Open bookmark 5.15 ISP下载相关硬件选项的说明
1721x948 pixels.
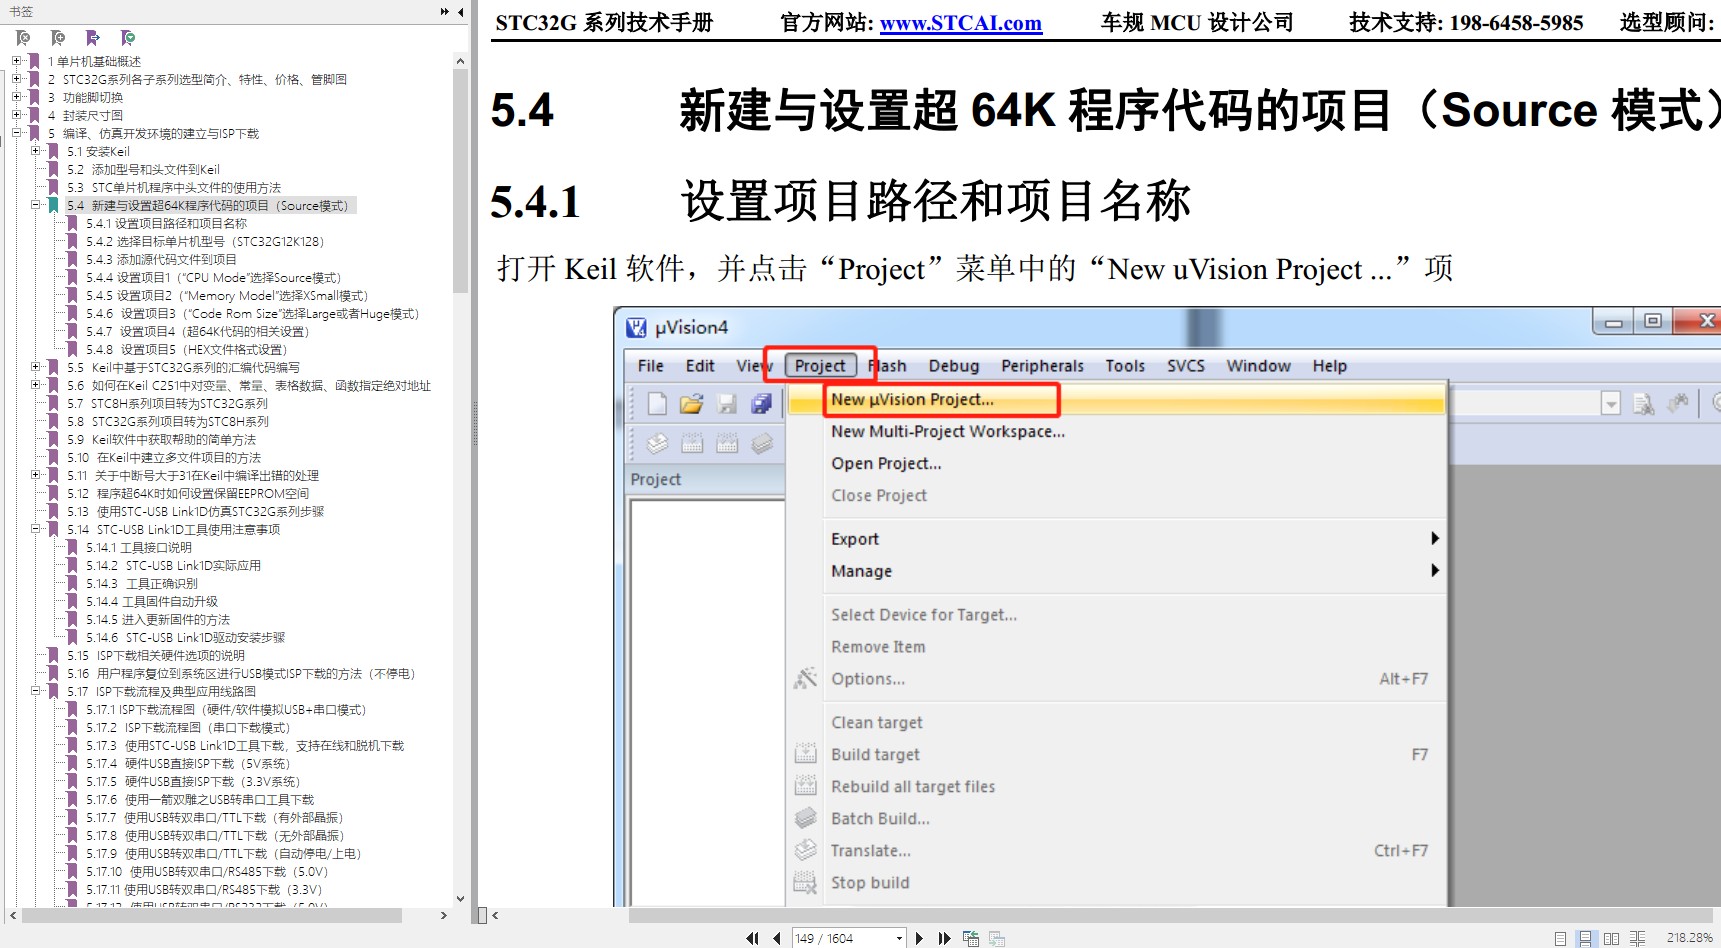156,656
